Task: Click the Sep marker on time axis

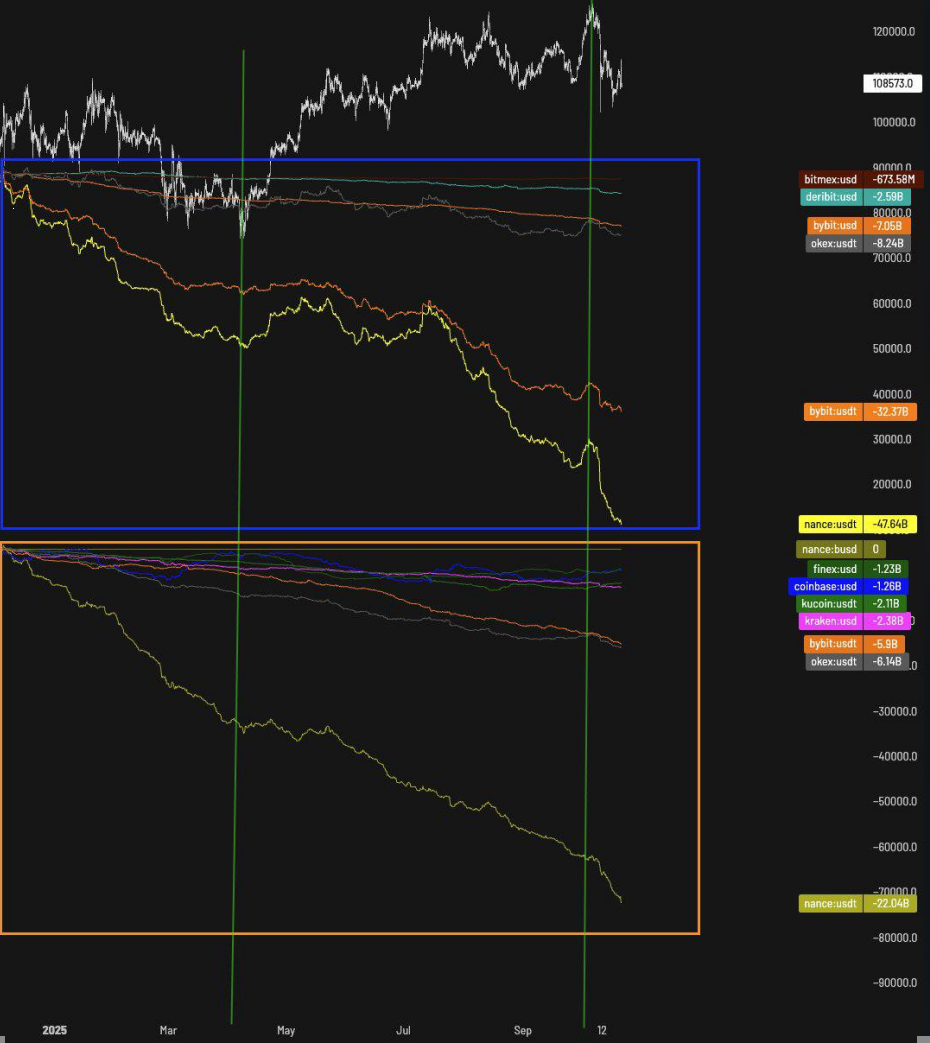Action: click(x=524, y=1029)
